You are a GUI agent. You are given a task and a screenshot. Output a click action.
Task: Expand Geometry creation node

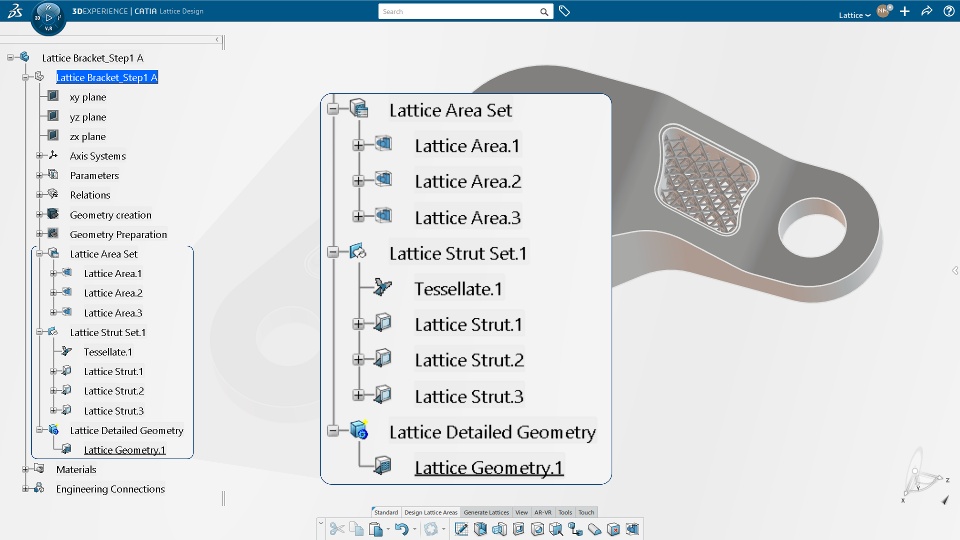click(x=39, y=215)
